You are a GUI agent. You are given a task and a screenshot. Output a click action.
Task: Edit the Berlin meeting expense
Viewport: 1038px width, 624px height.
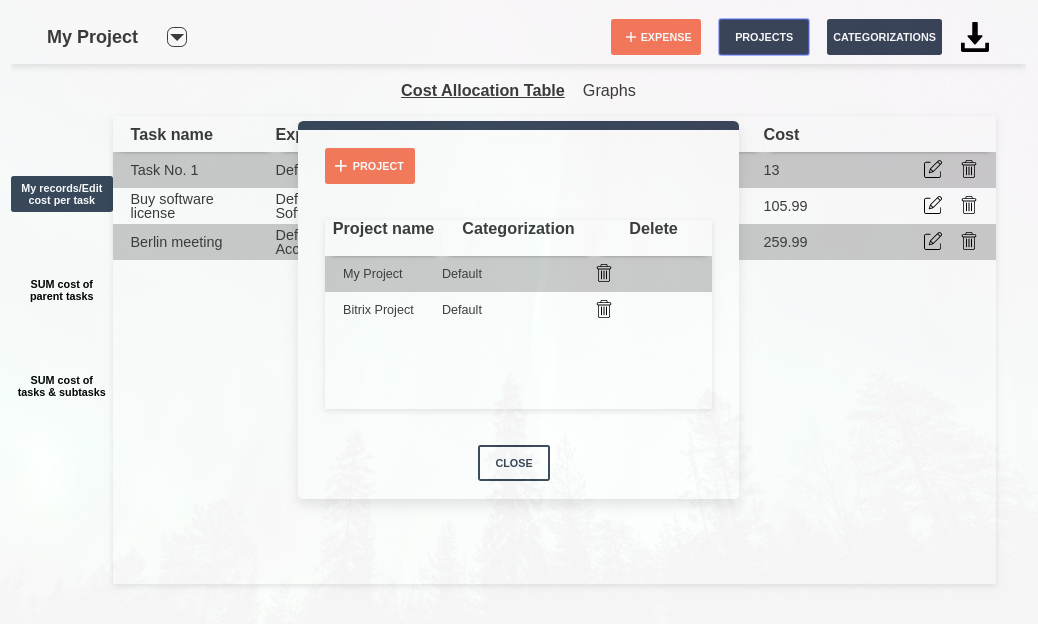point(933,241)
